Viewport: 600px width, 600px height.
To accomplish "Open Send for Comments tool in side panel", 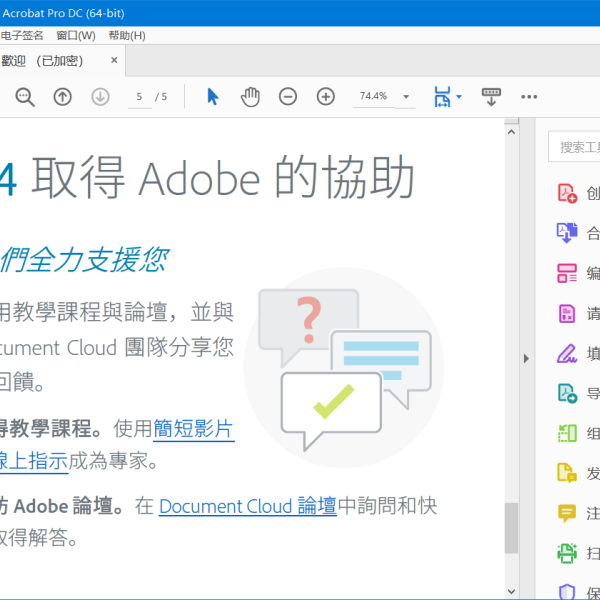I will (567, 473).
